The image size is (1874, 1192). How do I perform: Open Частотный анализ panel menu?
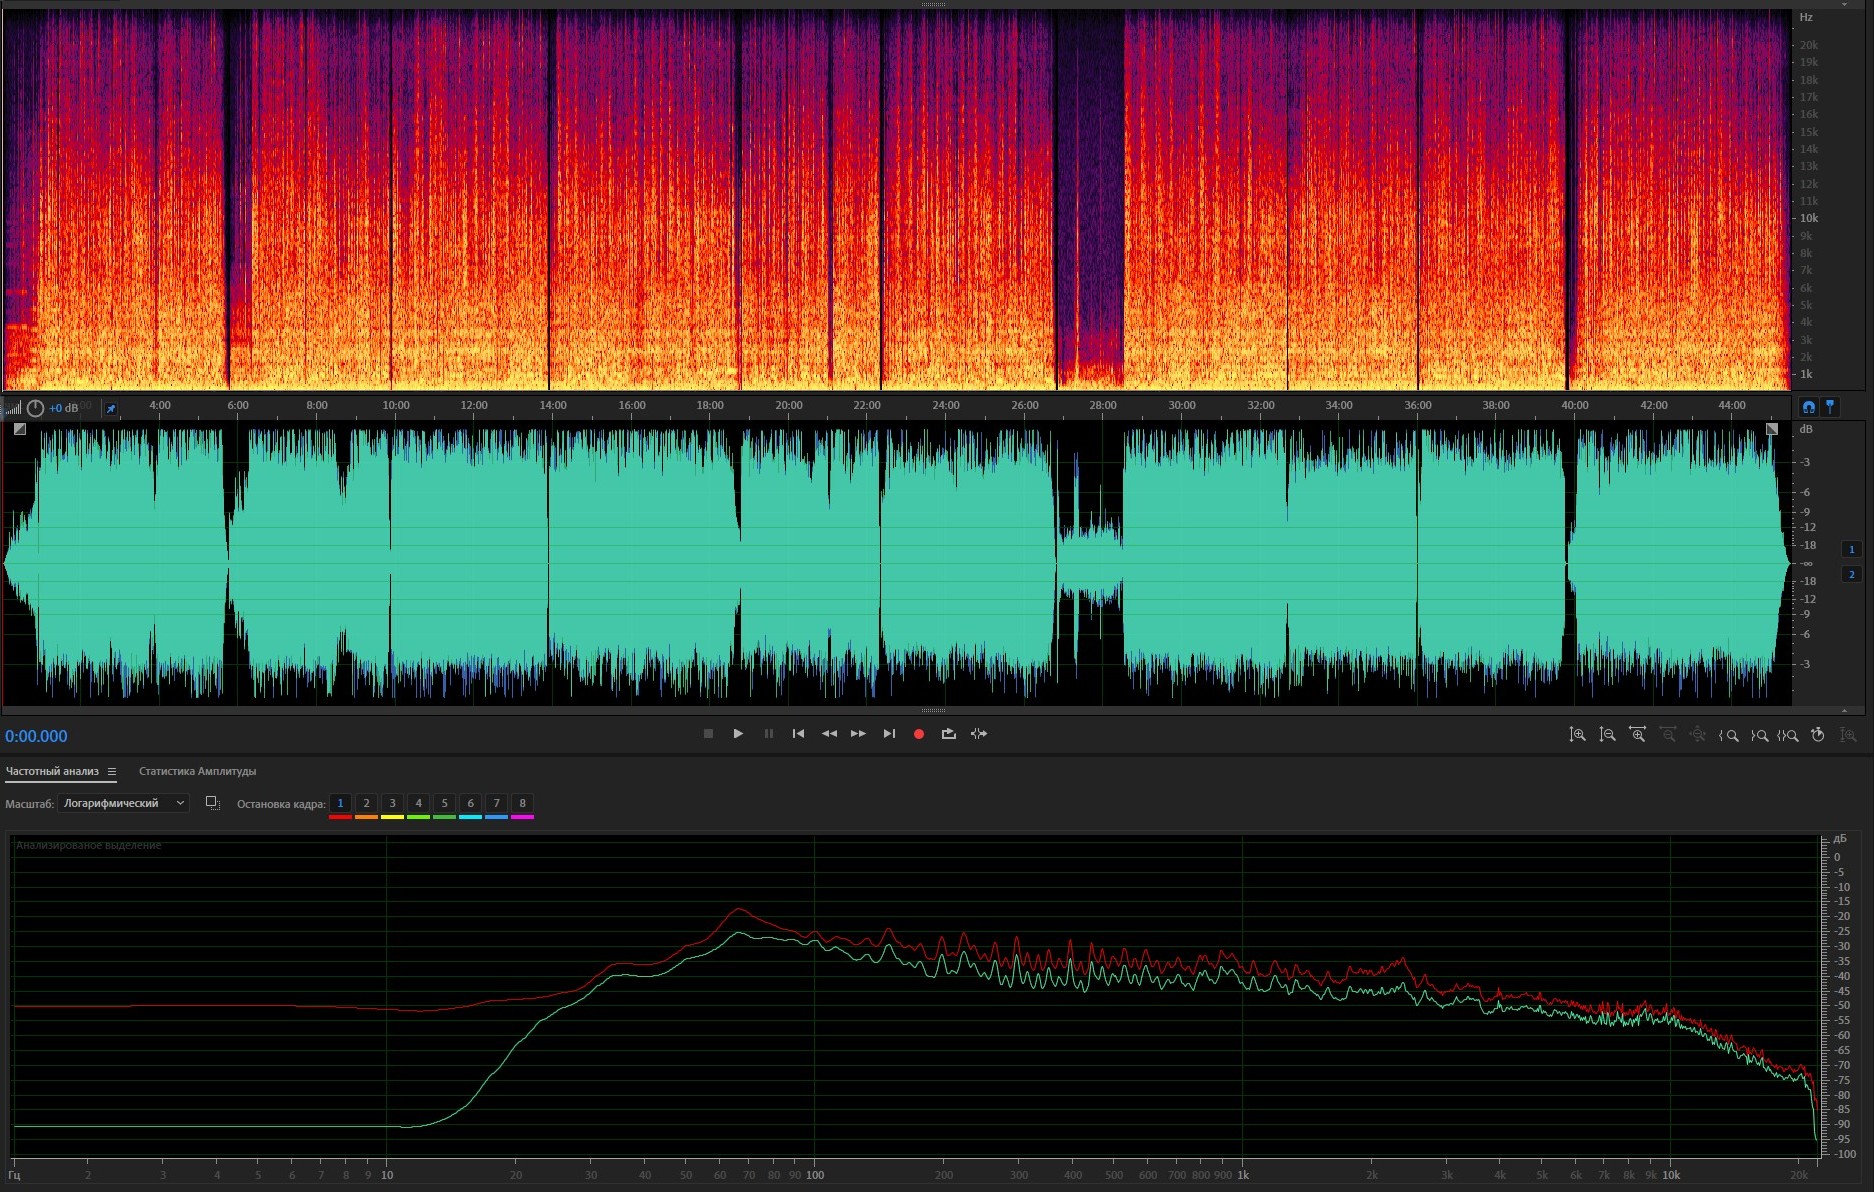pyautogui.click(x=112, y=772)
